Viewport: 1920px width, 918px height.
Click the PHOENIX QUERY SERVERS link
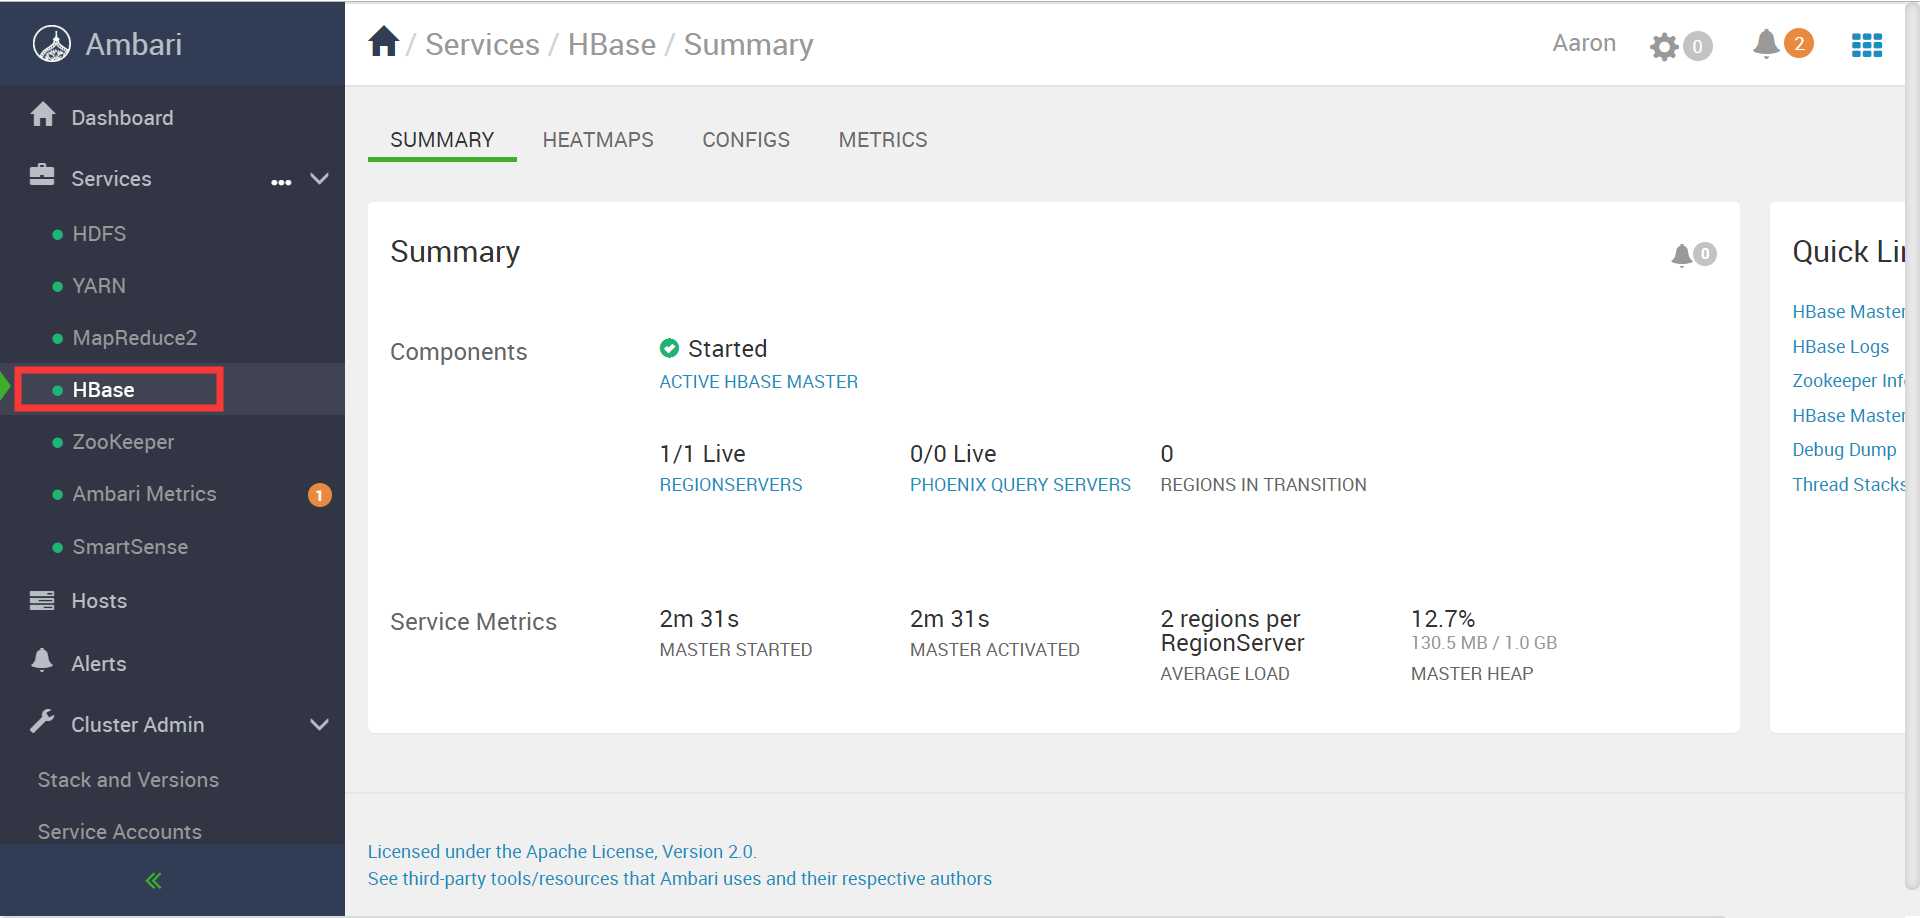coord(1020,485)
